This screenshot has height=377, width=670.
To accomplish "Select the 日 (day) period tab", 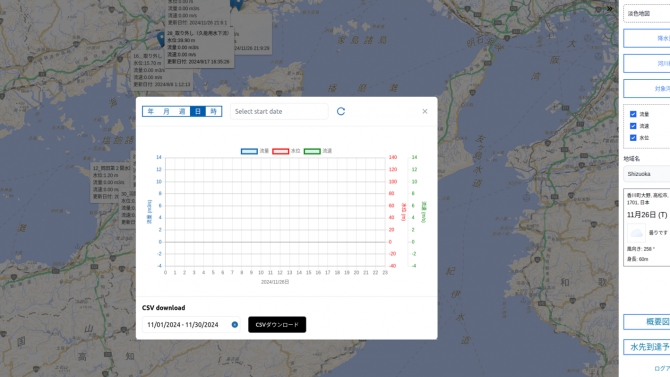I will (198, 112).
